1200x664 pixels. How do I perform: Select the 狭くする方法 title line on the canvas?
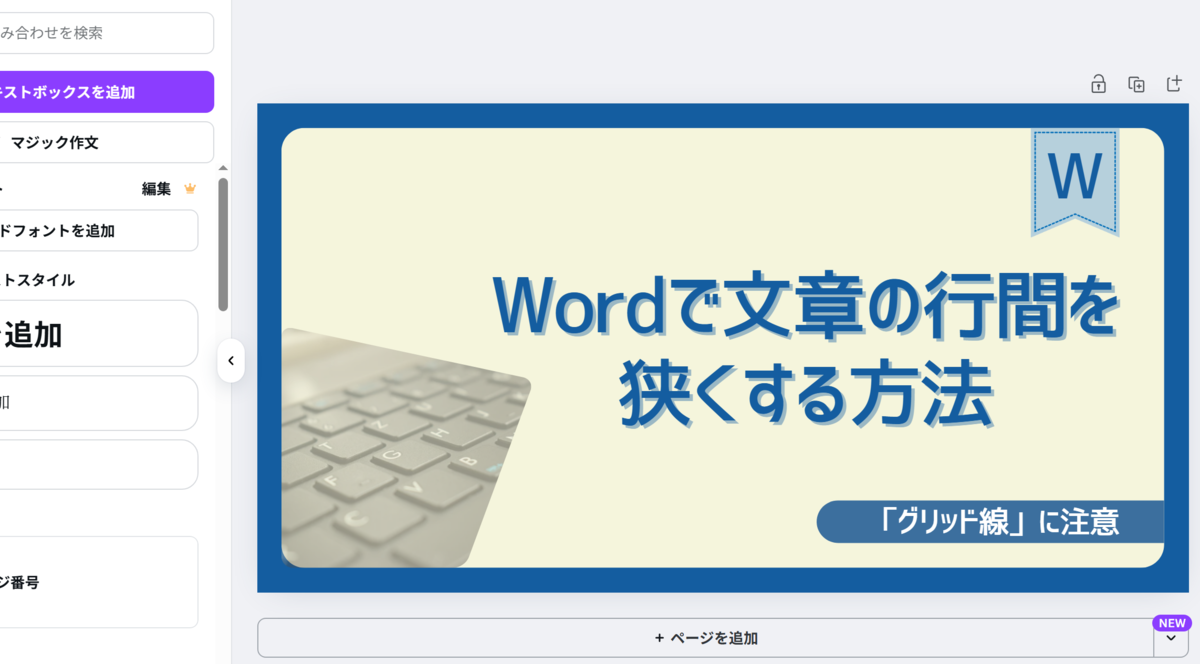(x=805, y=394)
